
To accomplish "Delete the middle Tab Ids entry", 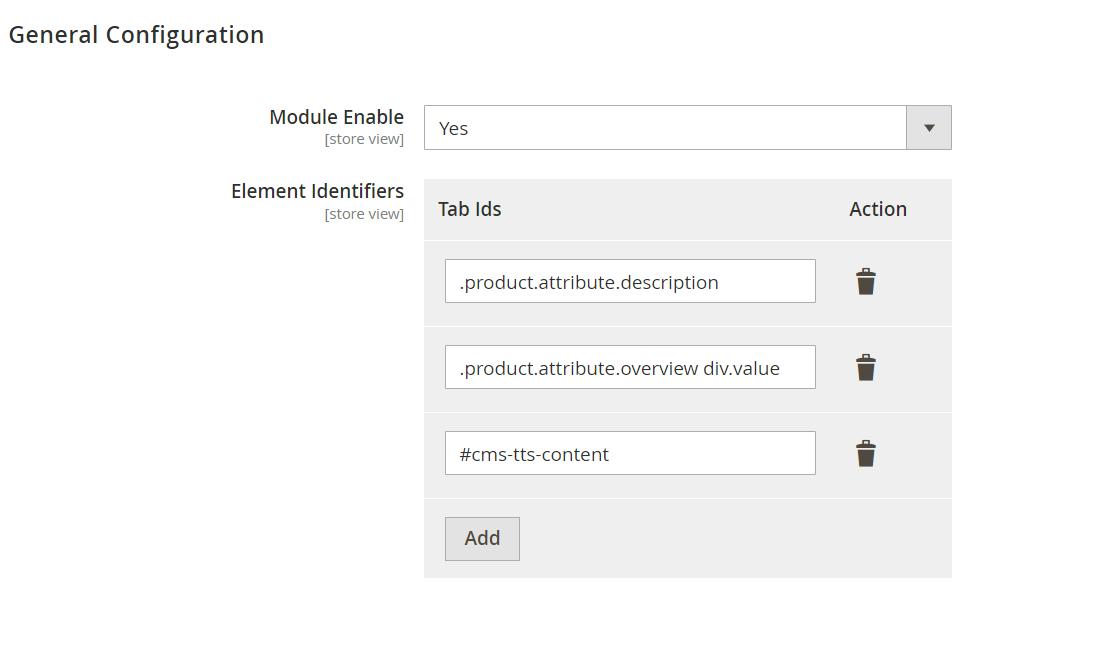I will 866,368.
